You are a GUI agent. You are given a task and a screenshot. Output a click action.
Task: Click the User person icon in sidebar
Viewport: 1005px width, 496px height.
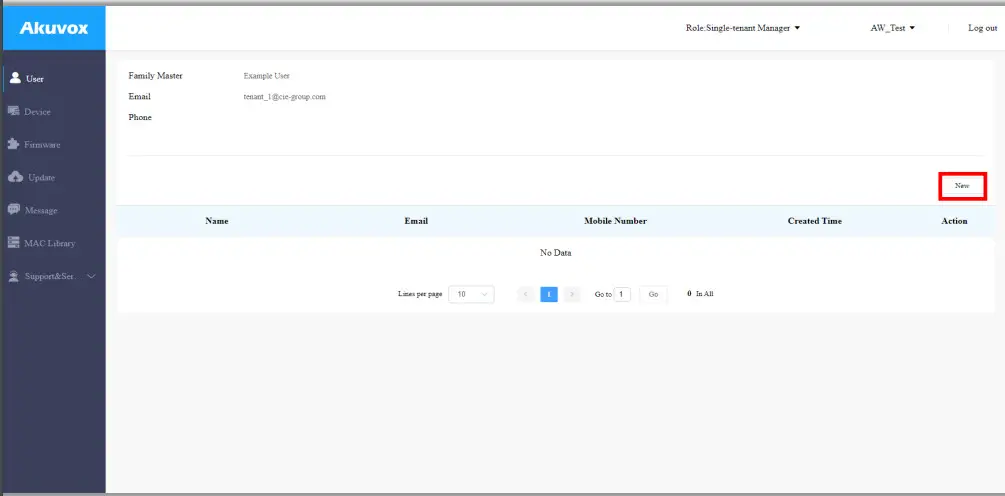pos(15,78)
